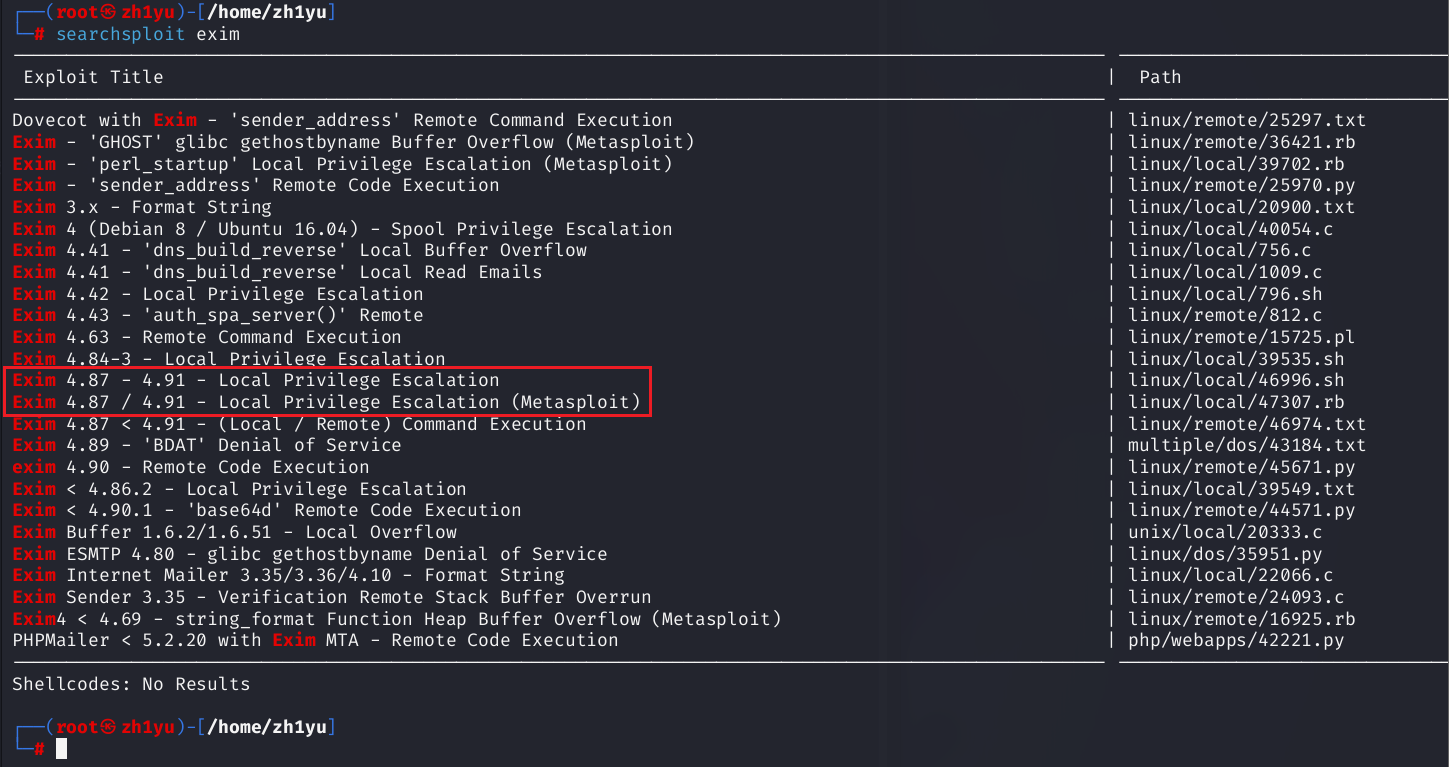The height and width of the screenshot is (767, 1449).
Task: Place cursor at the blinking terminal block
Action: [61, 749]
